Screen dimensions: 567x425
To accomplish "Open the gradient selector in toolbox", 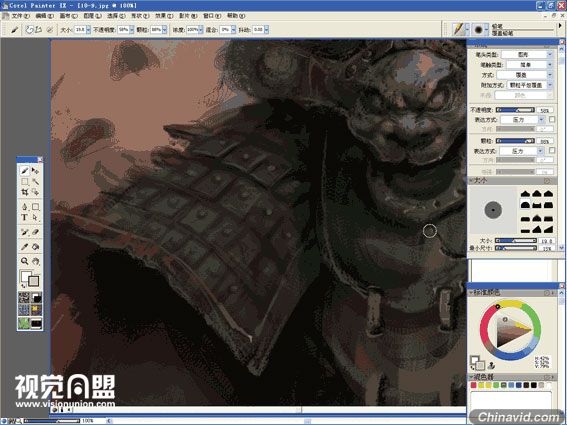I will click(x=36, y=298).
